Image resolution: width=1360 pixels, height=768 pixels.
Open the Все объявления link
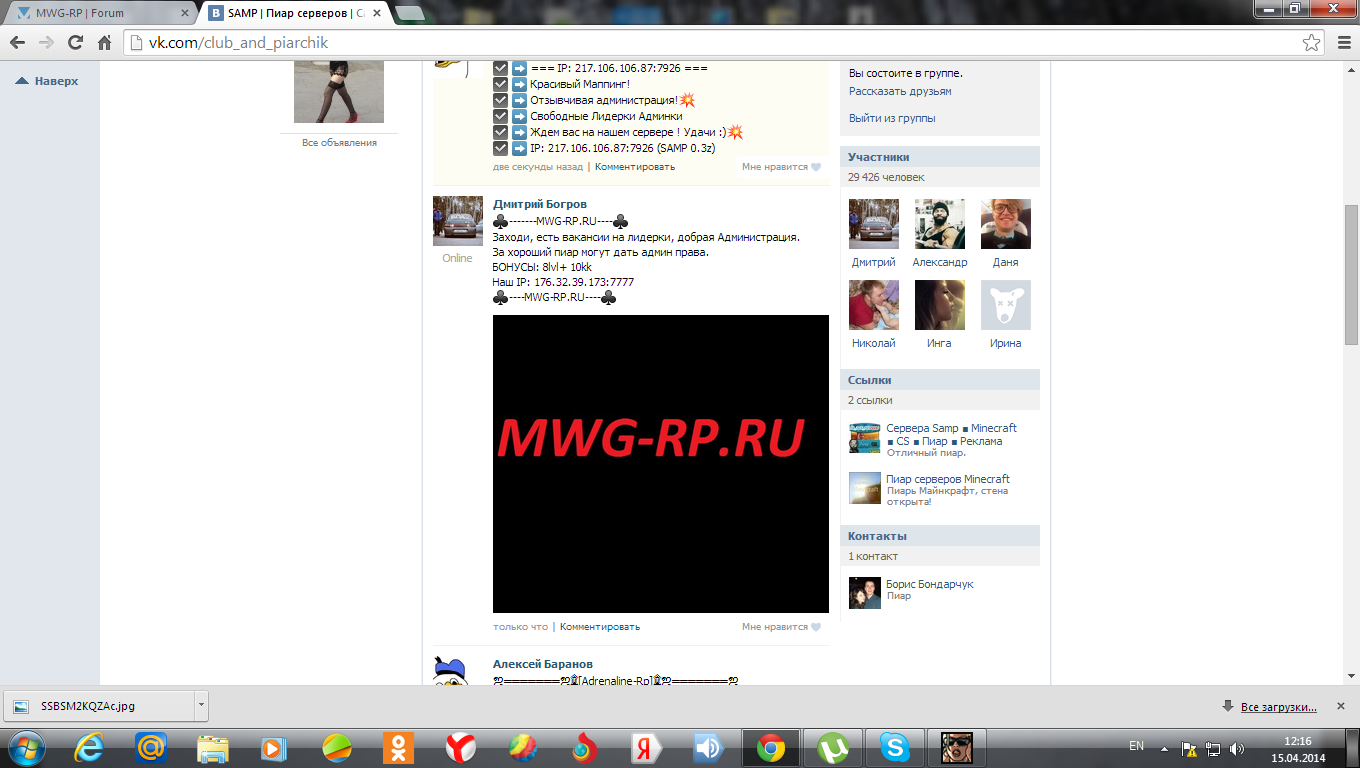(x=339, y=143)
